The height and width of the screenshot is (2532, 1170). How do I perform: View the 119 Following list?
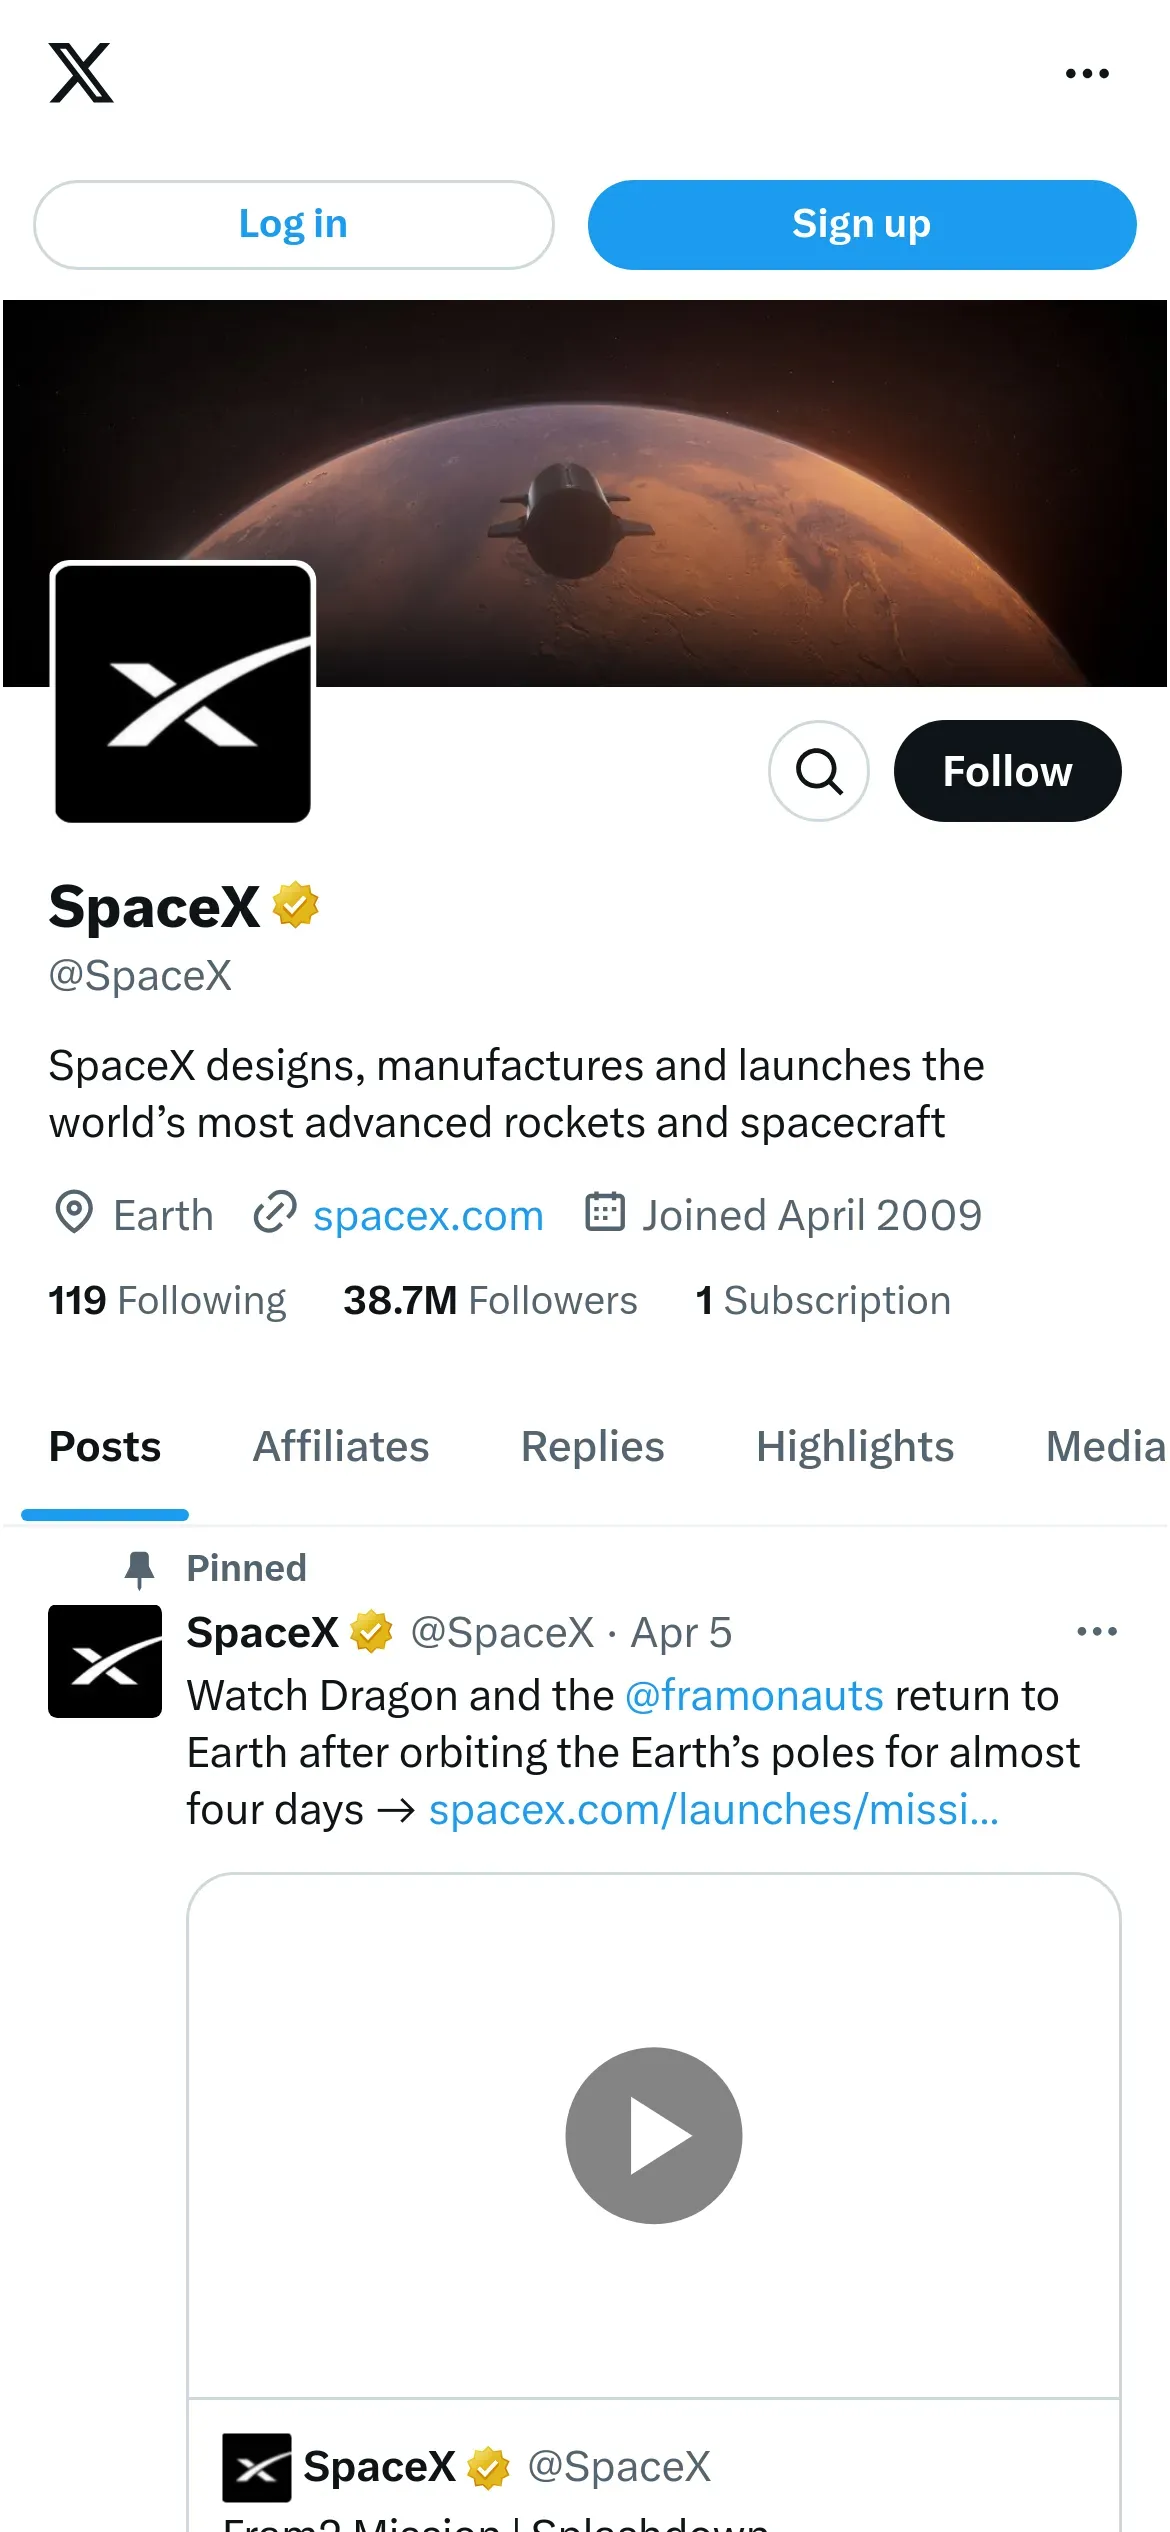pyautogui.click(x=167, y=1300)
